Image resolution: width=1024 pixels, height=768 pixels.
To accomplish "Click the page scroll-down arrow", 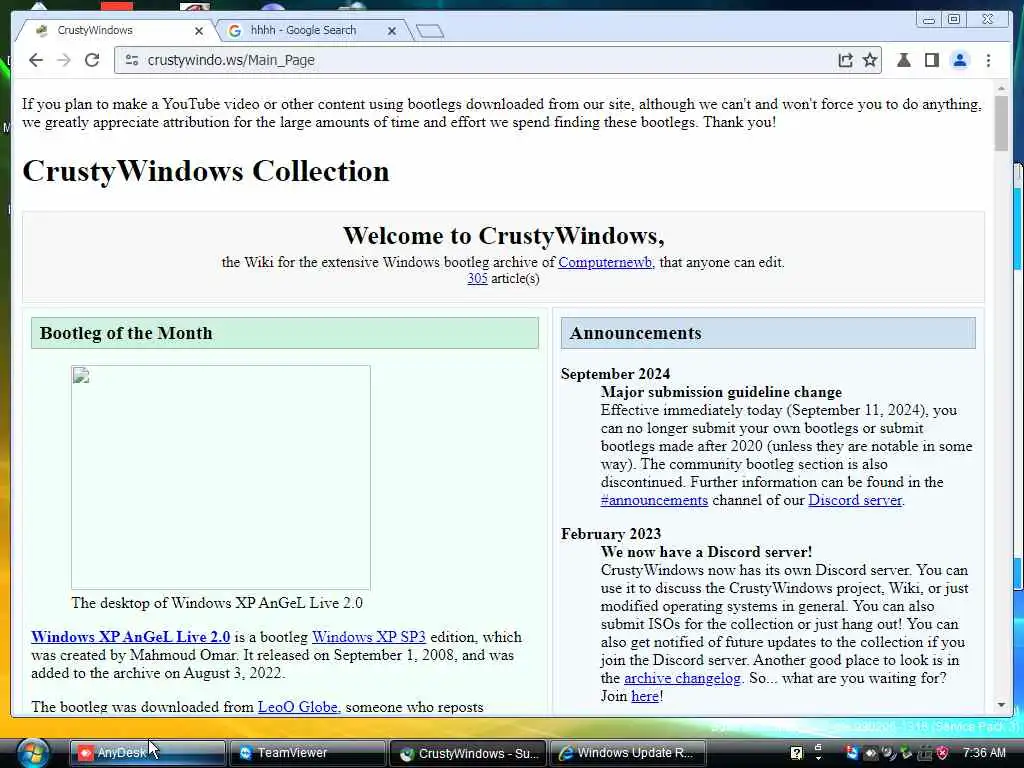I will (x=1001, y=705).
